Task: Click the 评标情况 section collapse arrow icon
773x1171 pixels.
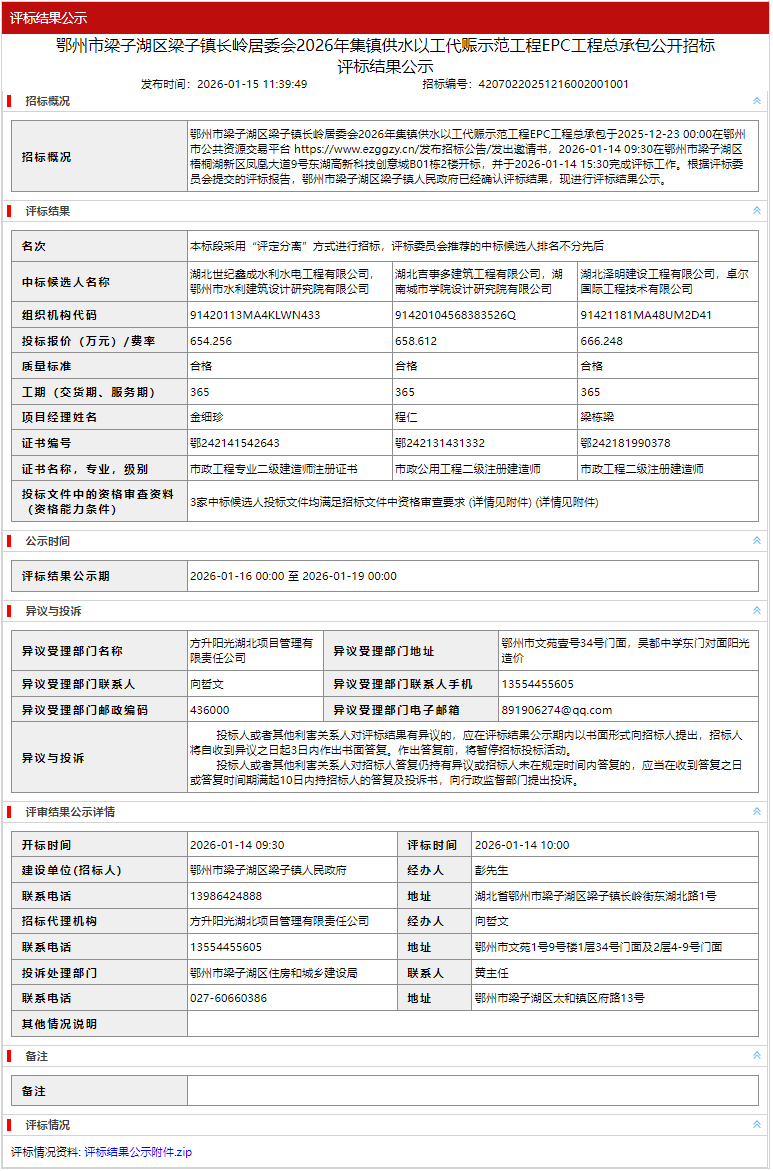Action: click(757, 1125)
